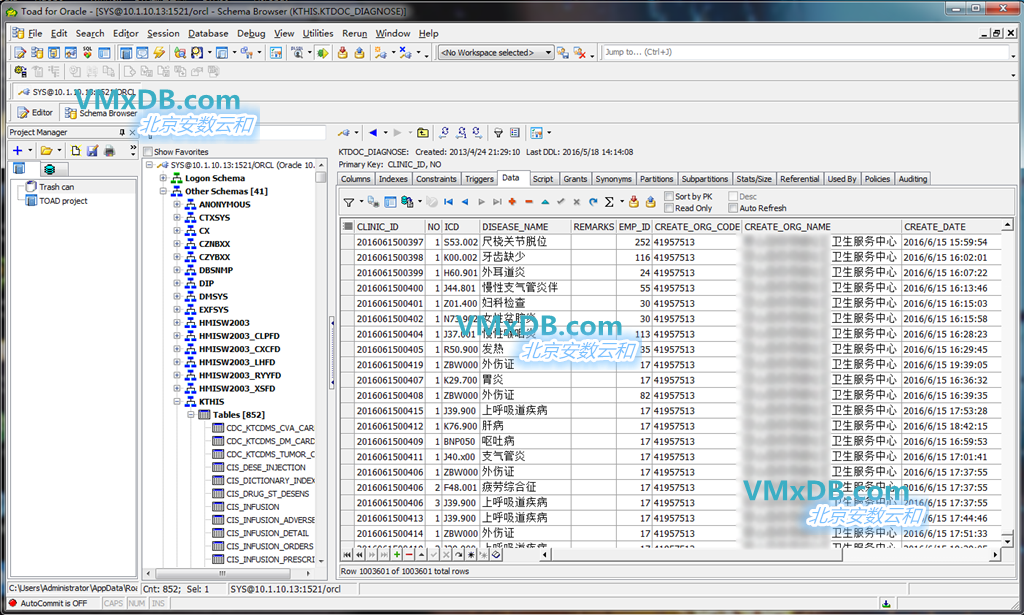Open the Database menu
This screenshot has height=615, width=1024.
coord(208,33)
